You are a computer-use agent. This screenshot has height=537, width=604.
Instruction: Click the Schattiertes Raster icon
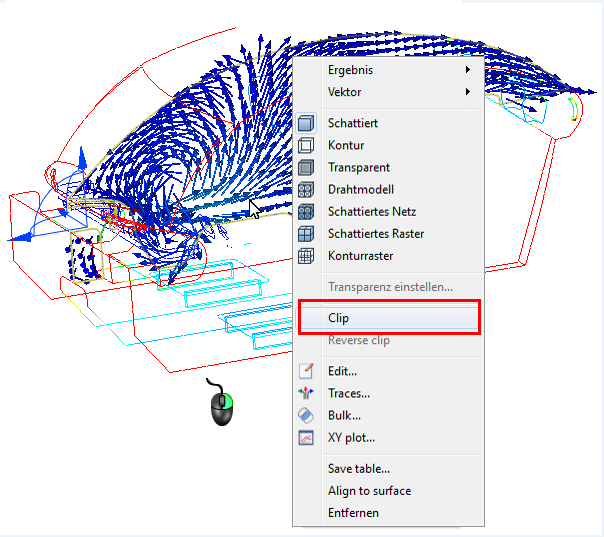306,234
